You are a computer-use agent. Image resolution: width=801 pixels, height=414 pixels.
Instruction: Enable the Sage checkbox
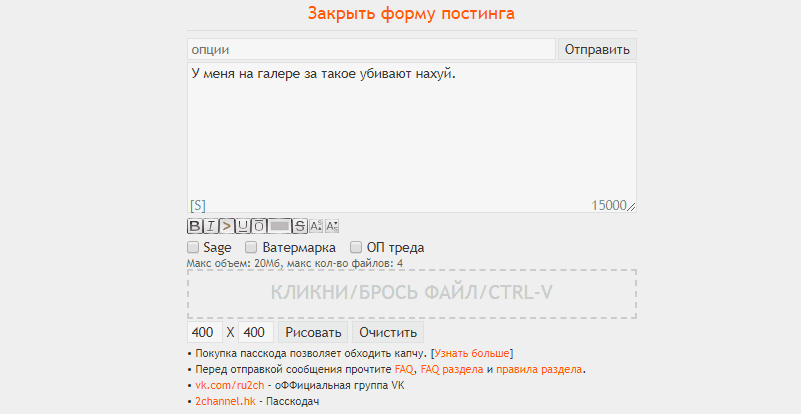pyautogui.click(x=193, y=247)
